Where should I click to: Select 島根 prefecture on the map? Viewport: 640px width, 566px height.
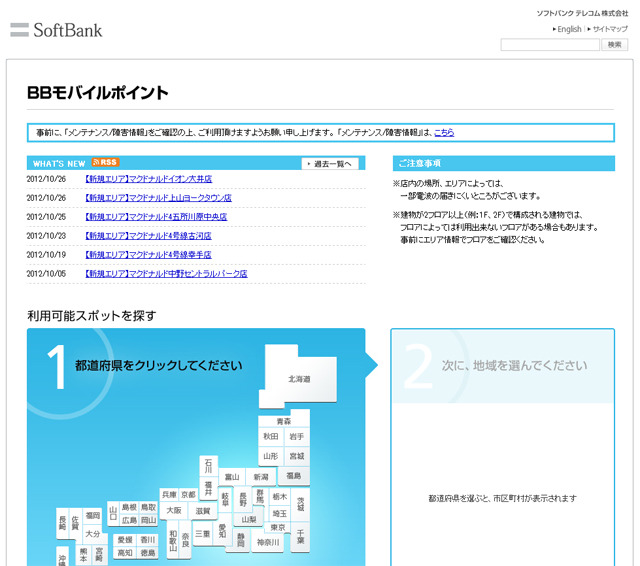[x=129, y=507]
